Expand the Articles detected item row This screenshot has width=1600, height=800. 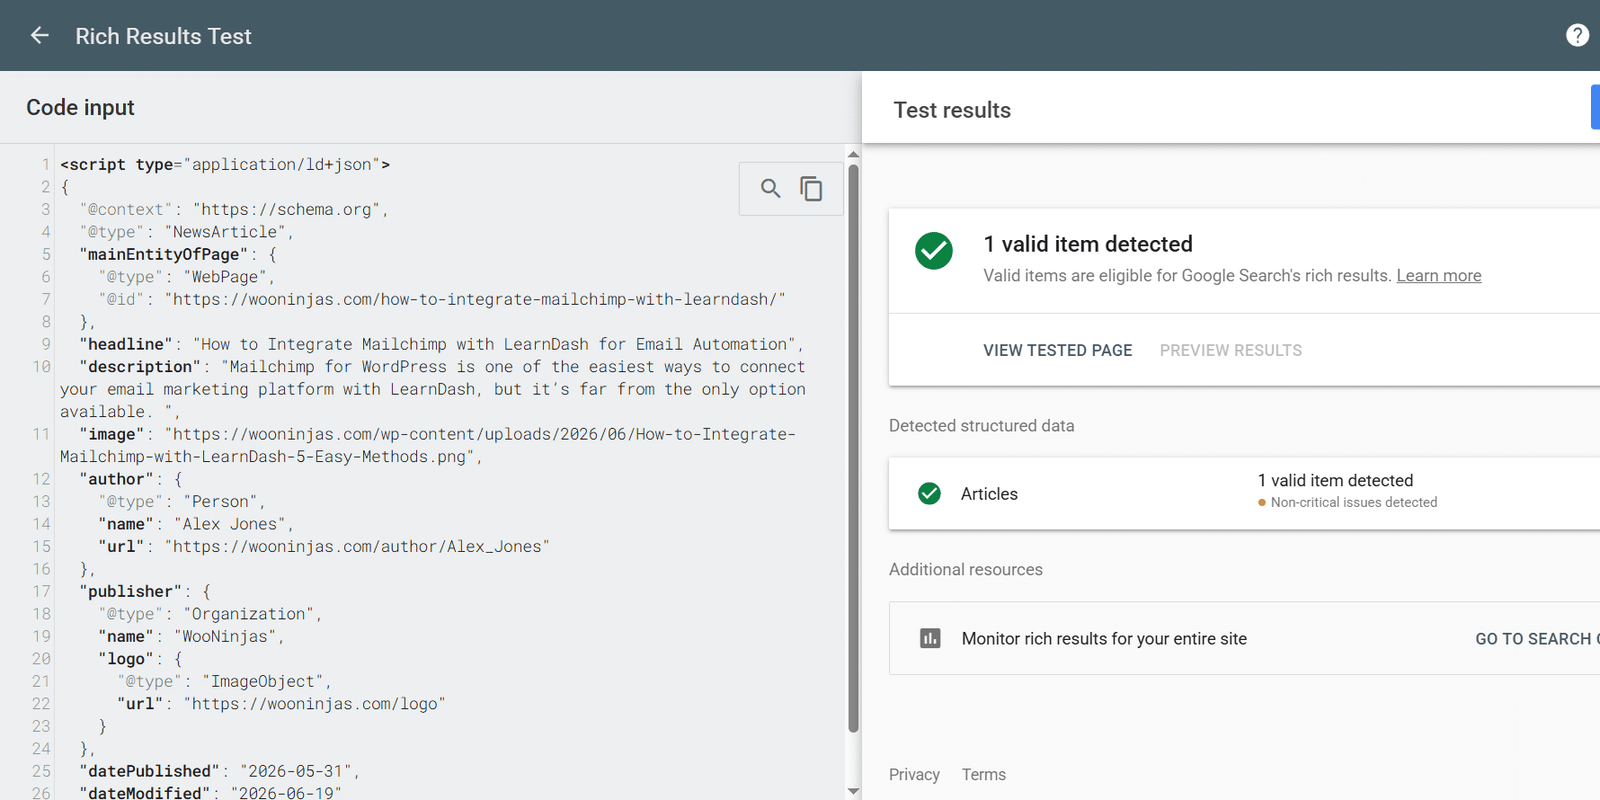pos(1244,493)
